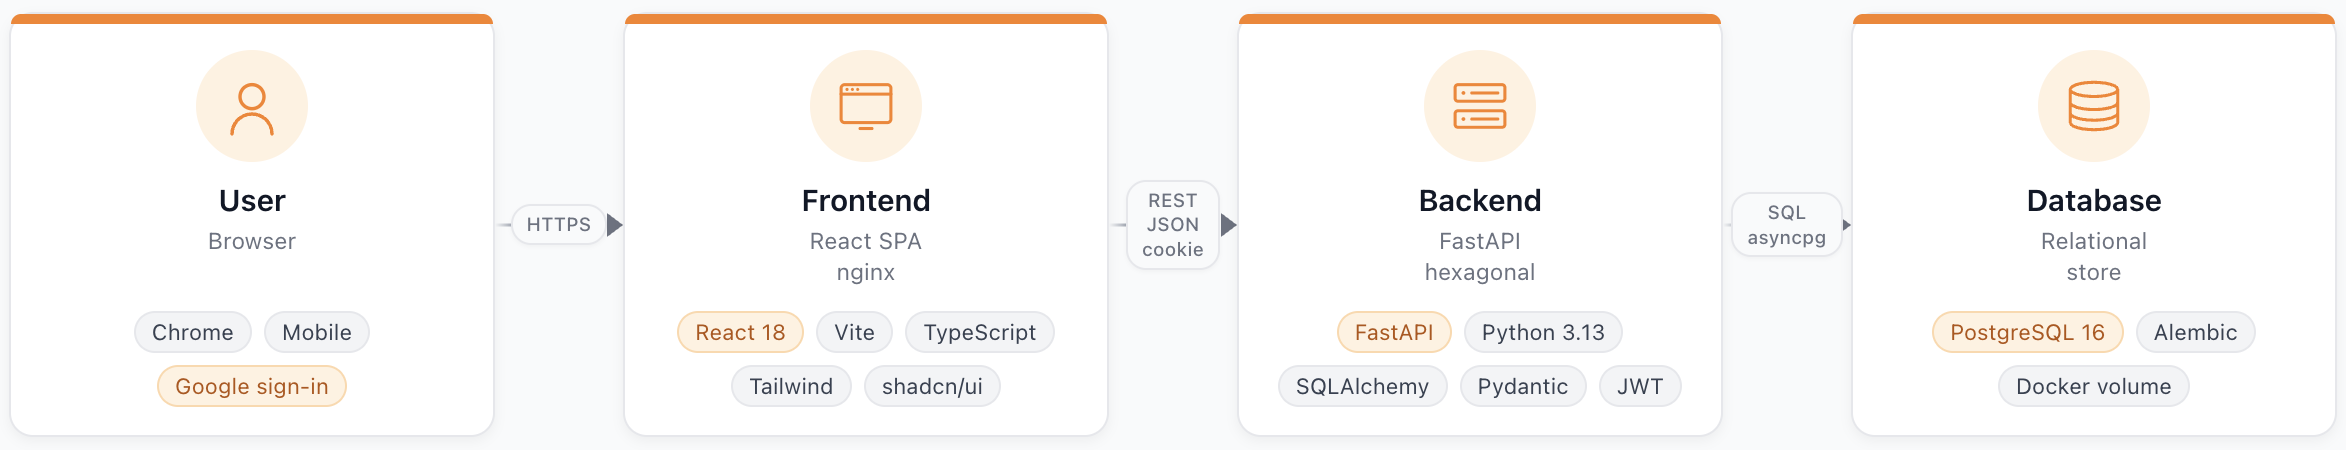Click the Mobile chip
This screenshot has height=450, width=2346.
[317, 333]
